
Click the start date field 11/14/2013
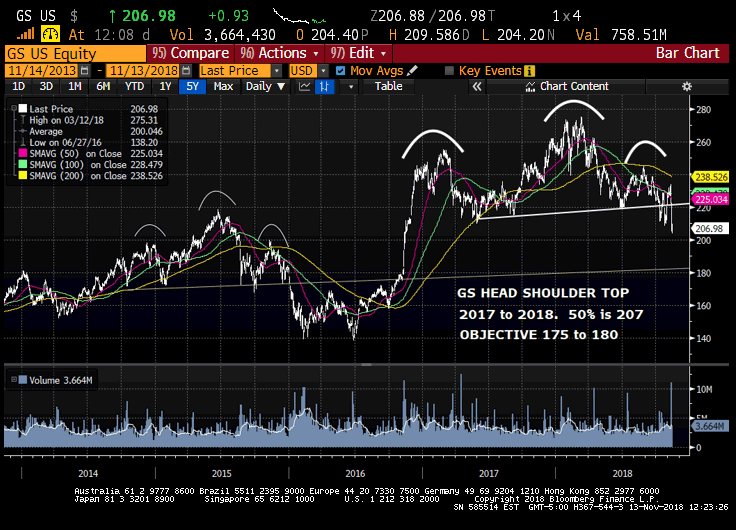(x=43, y=71)
